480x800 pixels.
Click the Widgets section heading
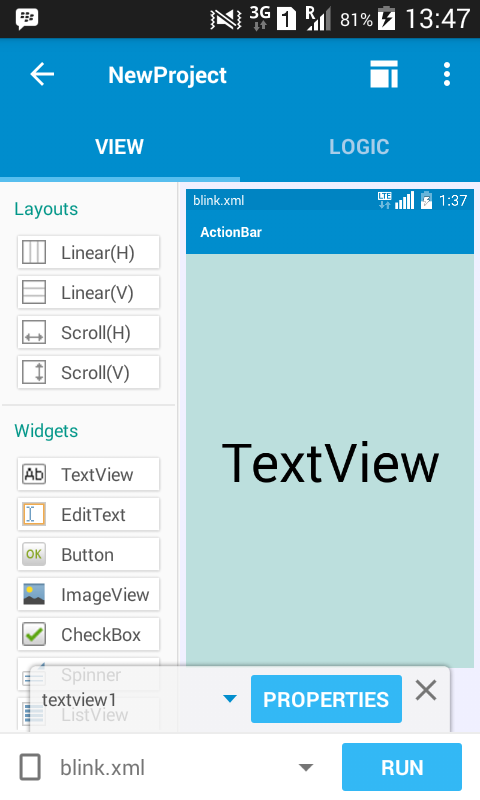point(46,431)
